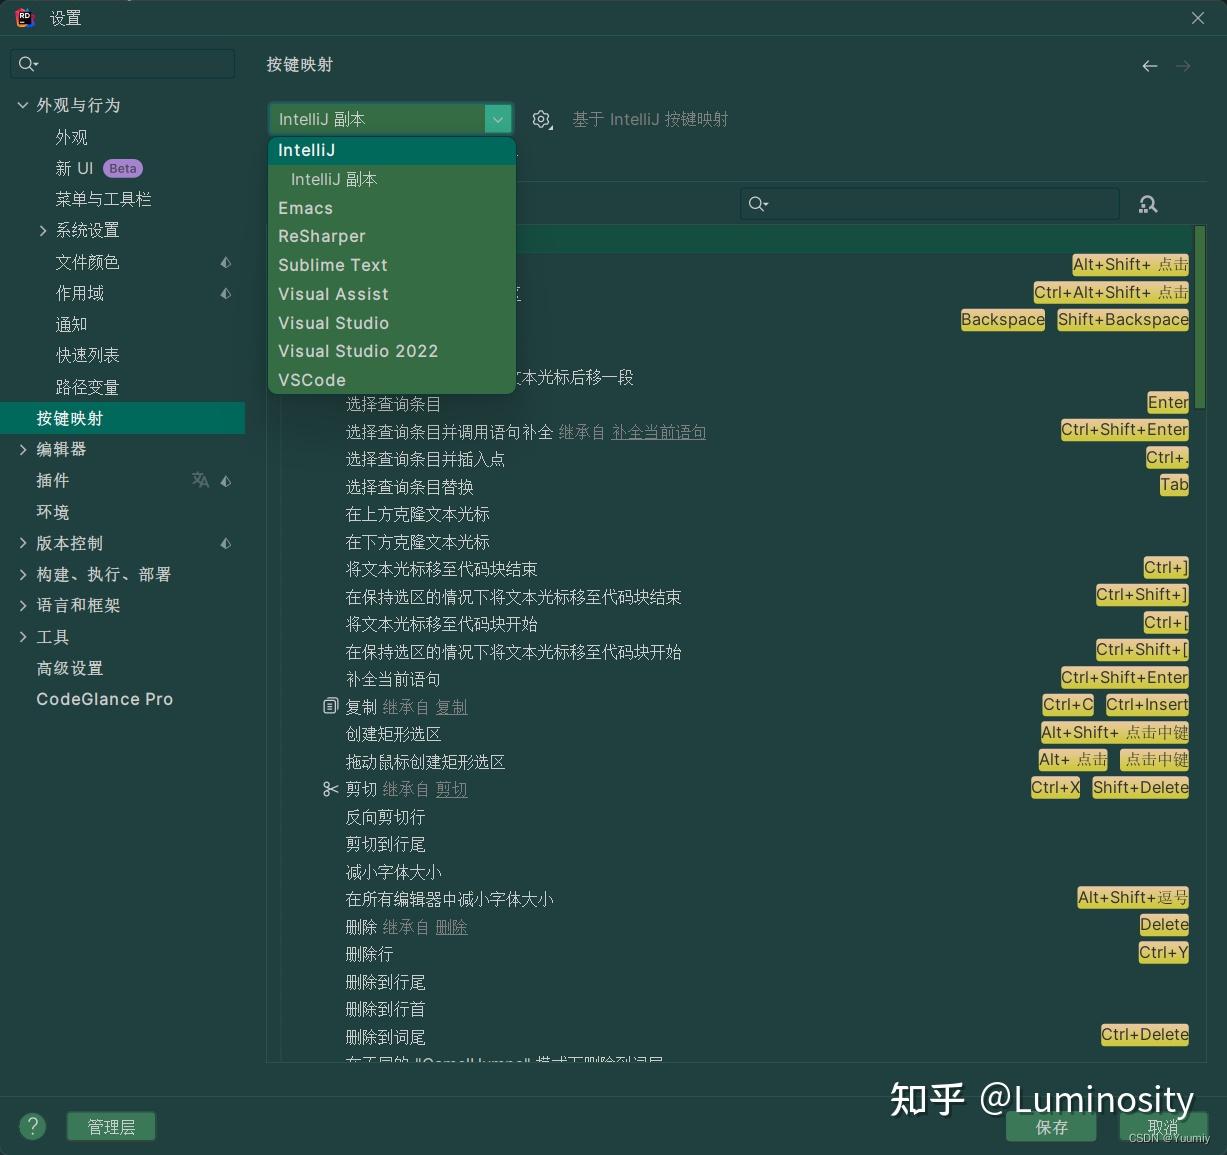Viewport: 1227px width, 1155px height.
Task: Click the back navigation arrow
Action: point(1150,66)
